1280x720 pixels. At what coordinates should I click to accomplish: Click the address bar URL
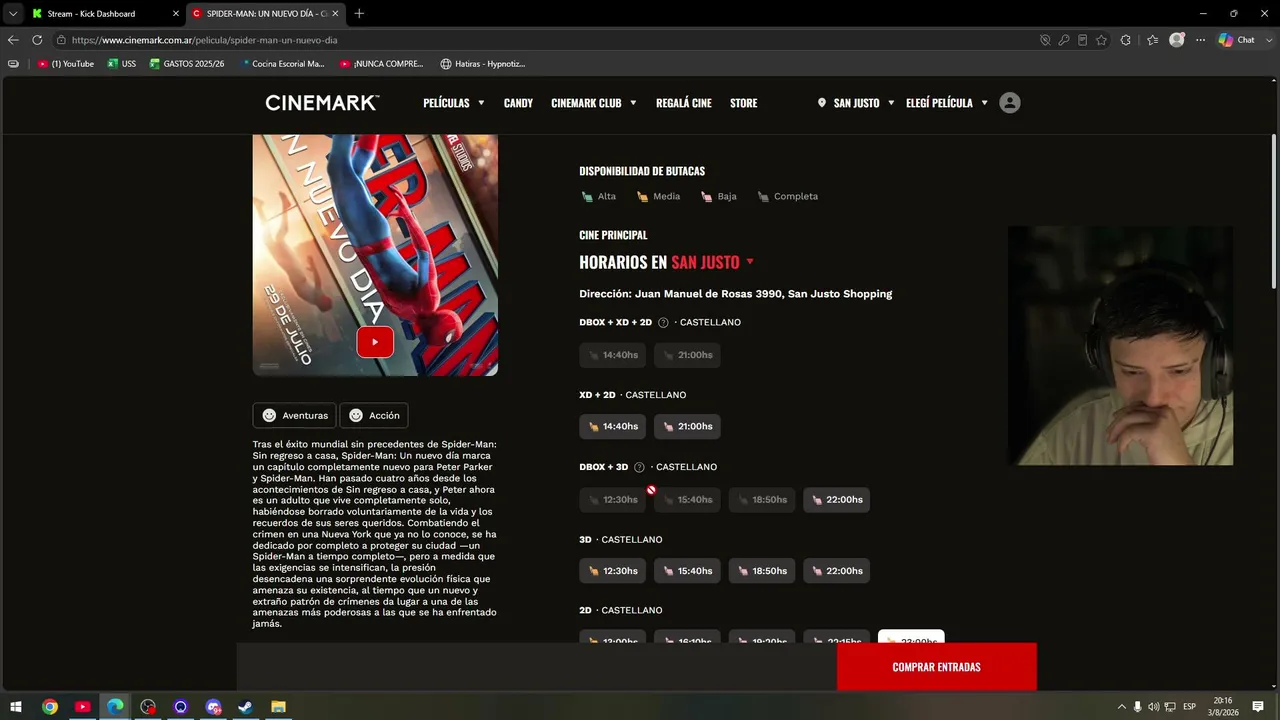click(x=205, y=40)
